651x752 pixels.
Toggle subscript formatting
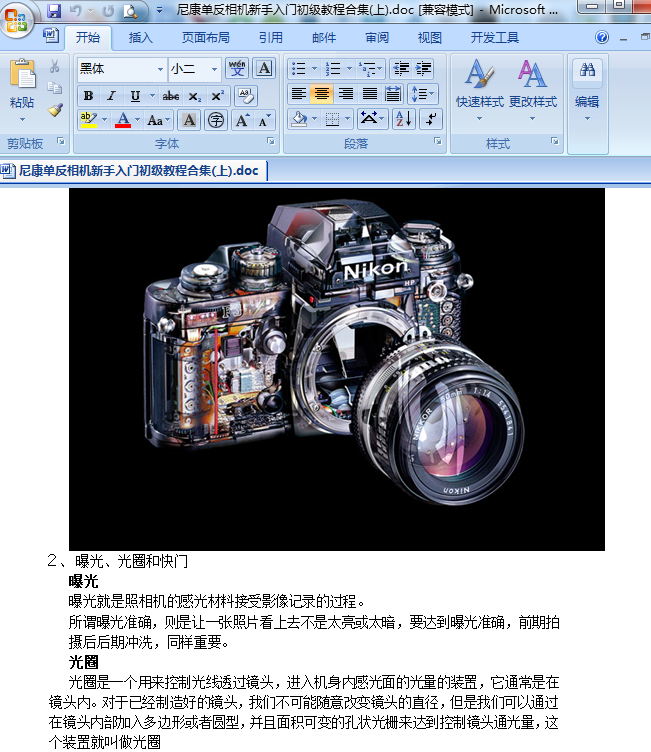pos(194,96)
